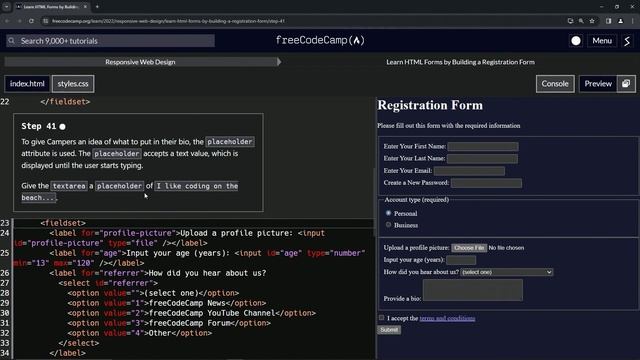Click into the Enter Your First Name field
The width and height of the screenshot is (640, 360).
[483, 146]
